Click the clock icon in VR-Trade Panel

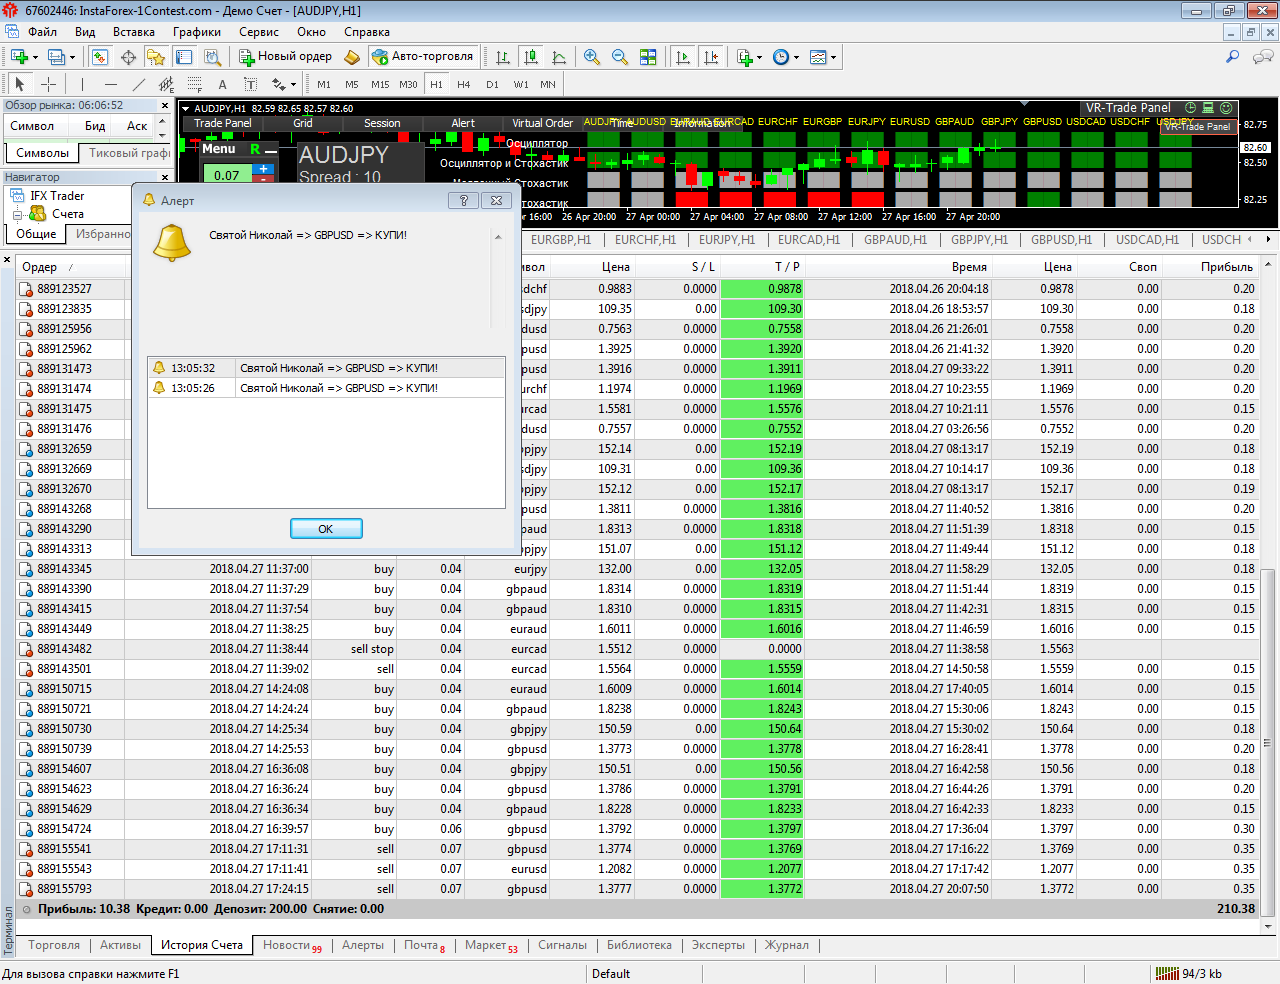[x=1190, y=108]
